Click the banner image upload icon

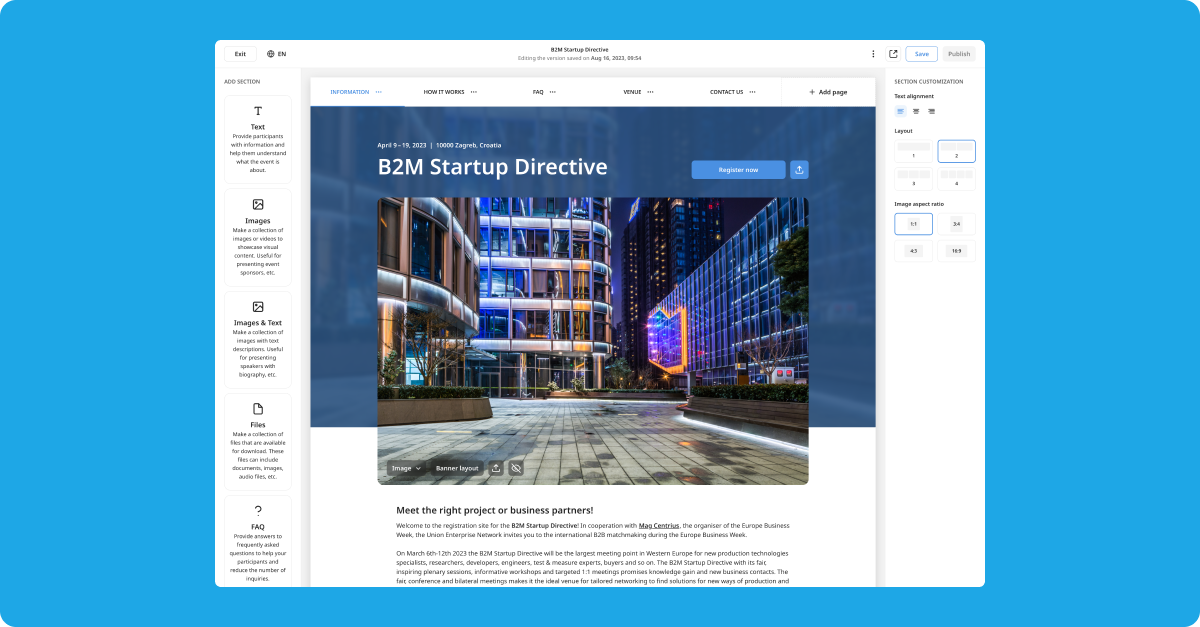click(496, 467)
